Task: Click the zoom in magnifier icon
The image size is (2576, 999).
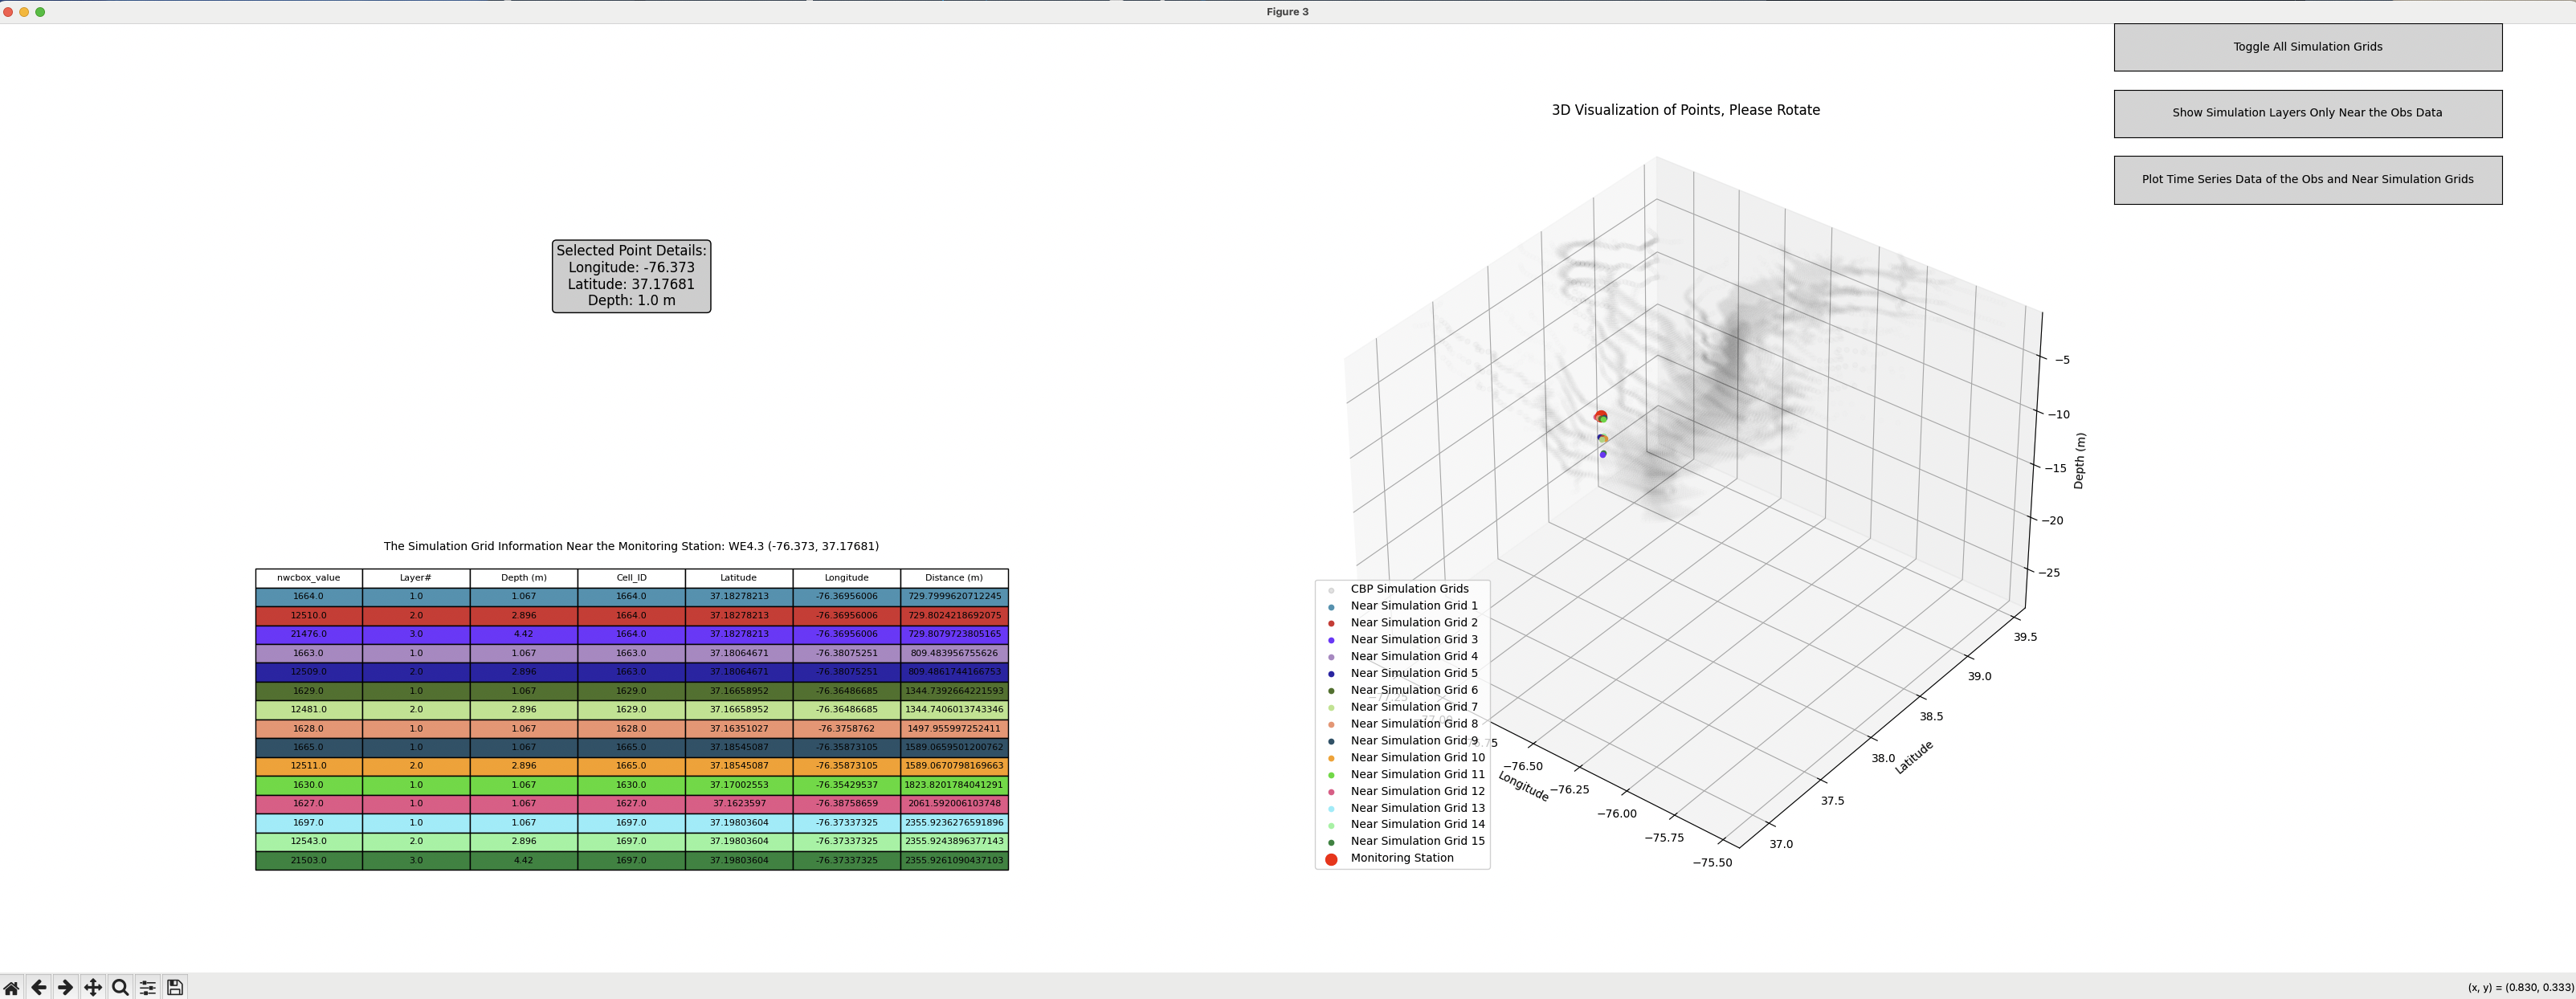Action: 118,986
